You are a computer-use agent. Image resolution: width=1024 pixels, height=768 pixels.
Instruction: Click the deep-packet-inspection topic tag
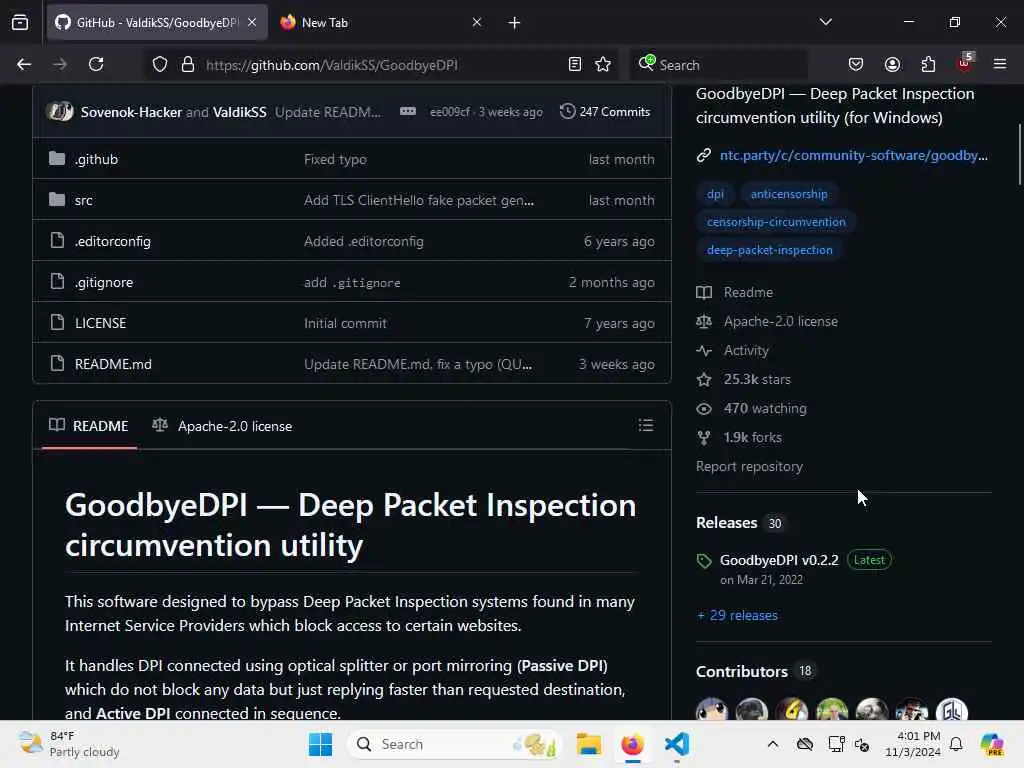[x=769, y=250]
